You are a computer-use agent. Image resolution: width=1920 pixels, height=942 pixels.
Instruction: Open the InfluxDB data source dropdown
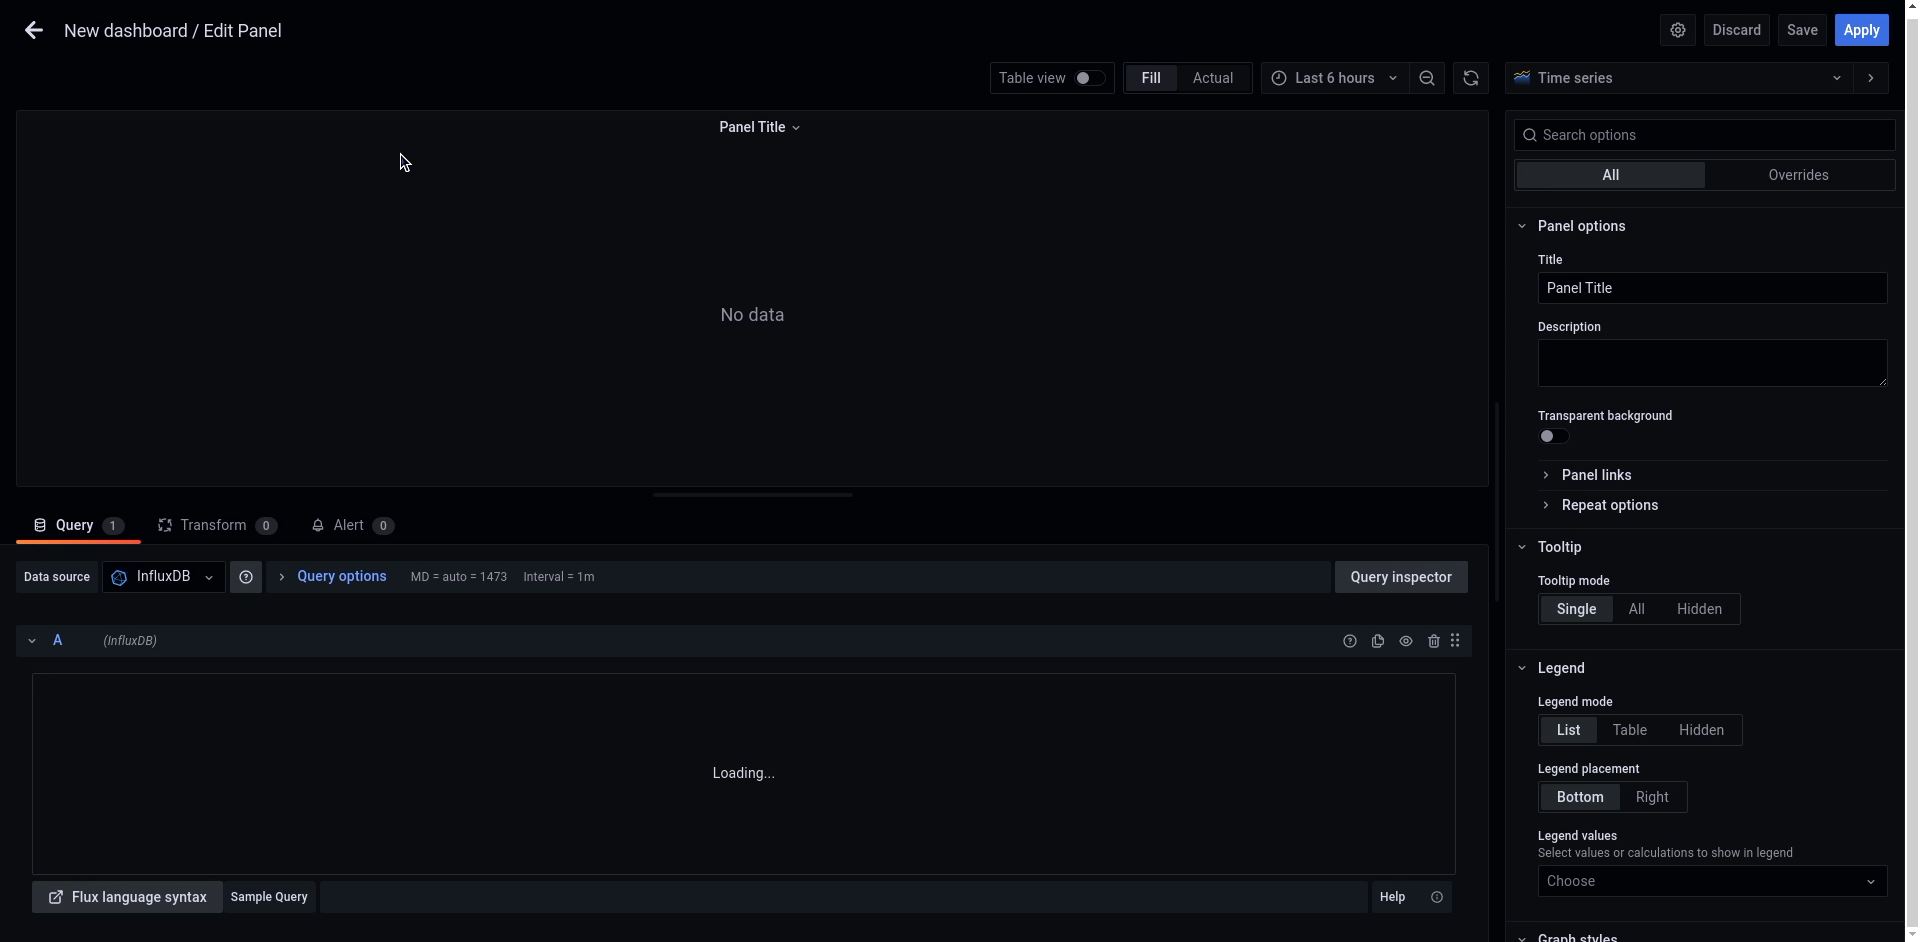[x=164, y=577]
